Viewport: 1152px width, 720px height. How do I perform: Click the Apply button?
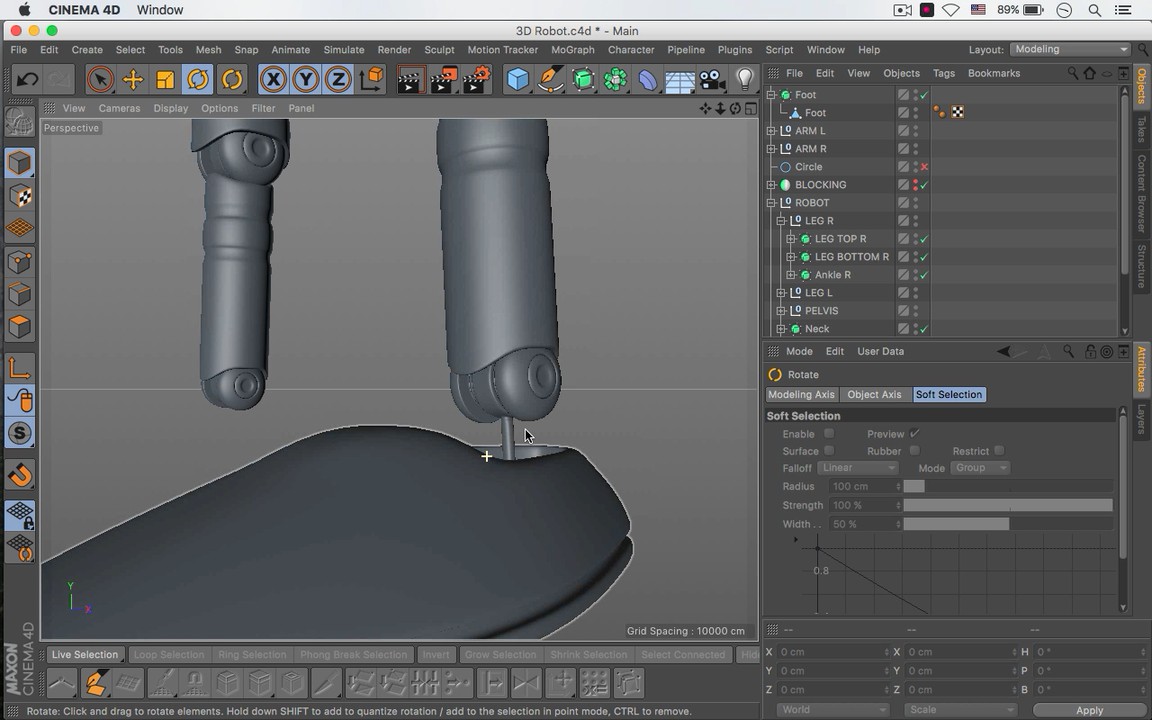point(1089,710)
